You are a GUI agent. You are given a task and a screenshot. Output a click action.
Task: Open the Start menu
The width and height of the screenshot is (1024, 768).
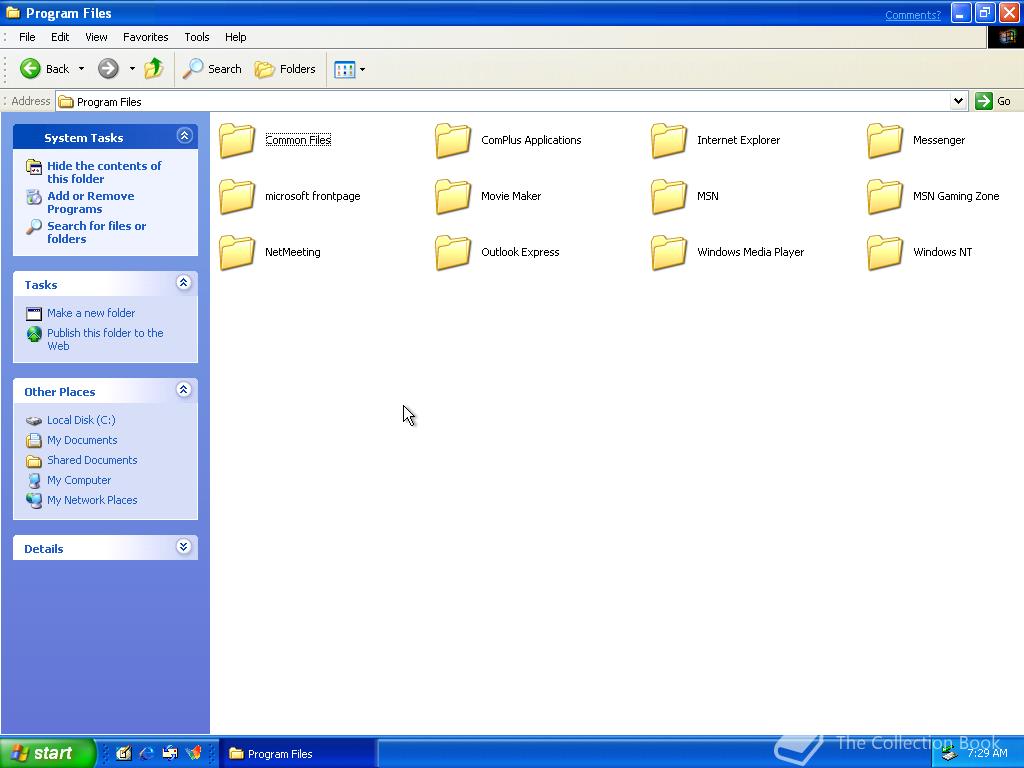(47, 753)
